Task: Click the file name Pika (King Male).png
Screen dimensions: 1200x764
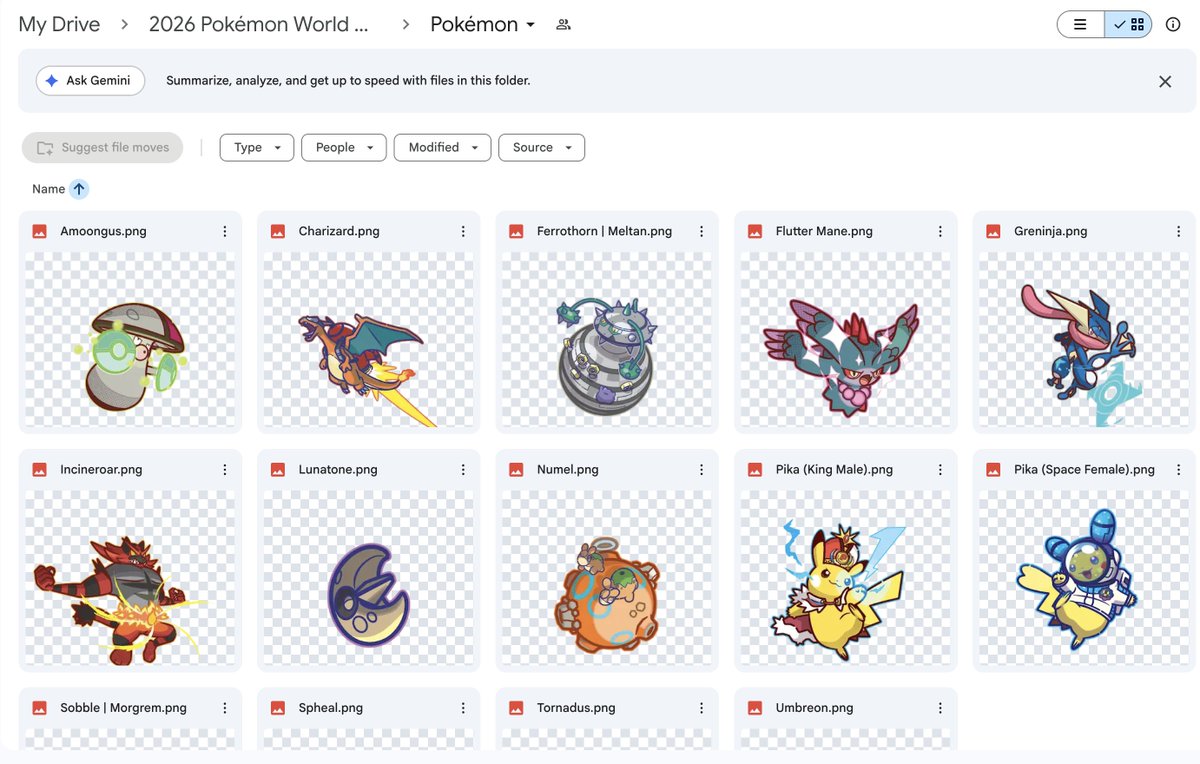Action: [x=834, y=469]
